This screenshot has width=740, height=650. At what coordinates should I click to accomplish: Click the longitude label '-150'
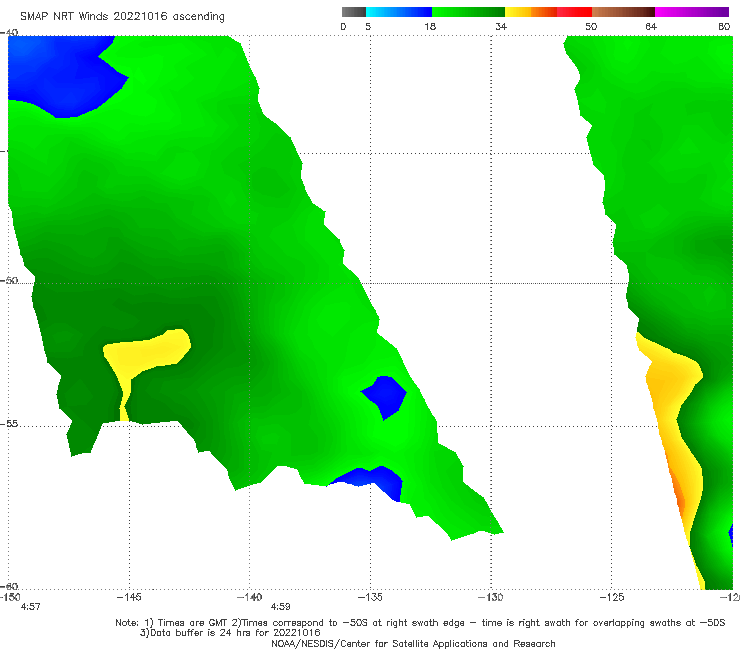tap(10, 597)
